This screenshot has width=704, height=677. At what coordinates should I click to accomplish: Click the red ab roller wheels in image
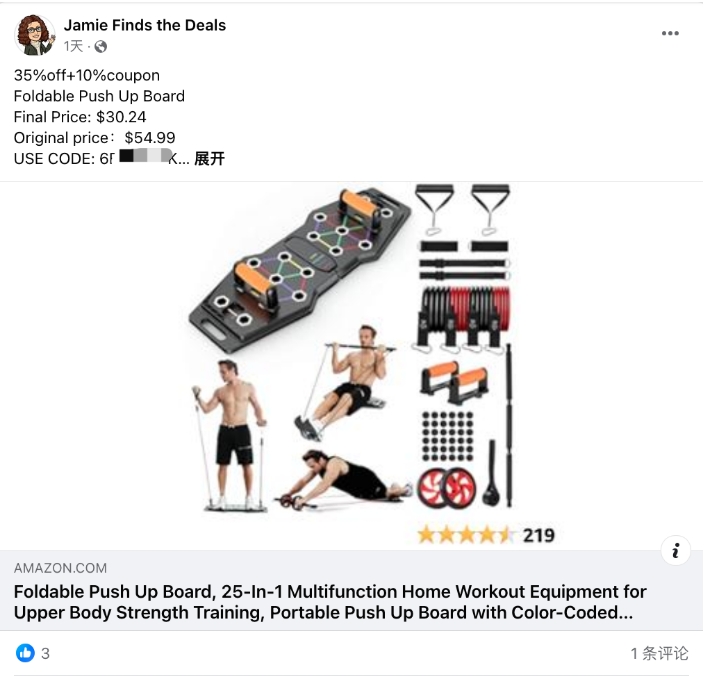(447, 488)
